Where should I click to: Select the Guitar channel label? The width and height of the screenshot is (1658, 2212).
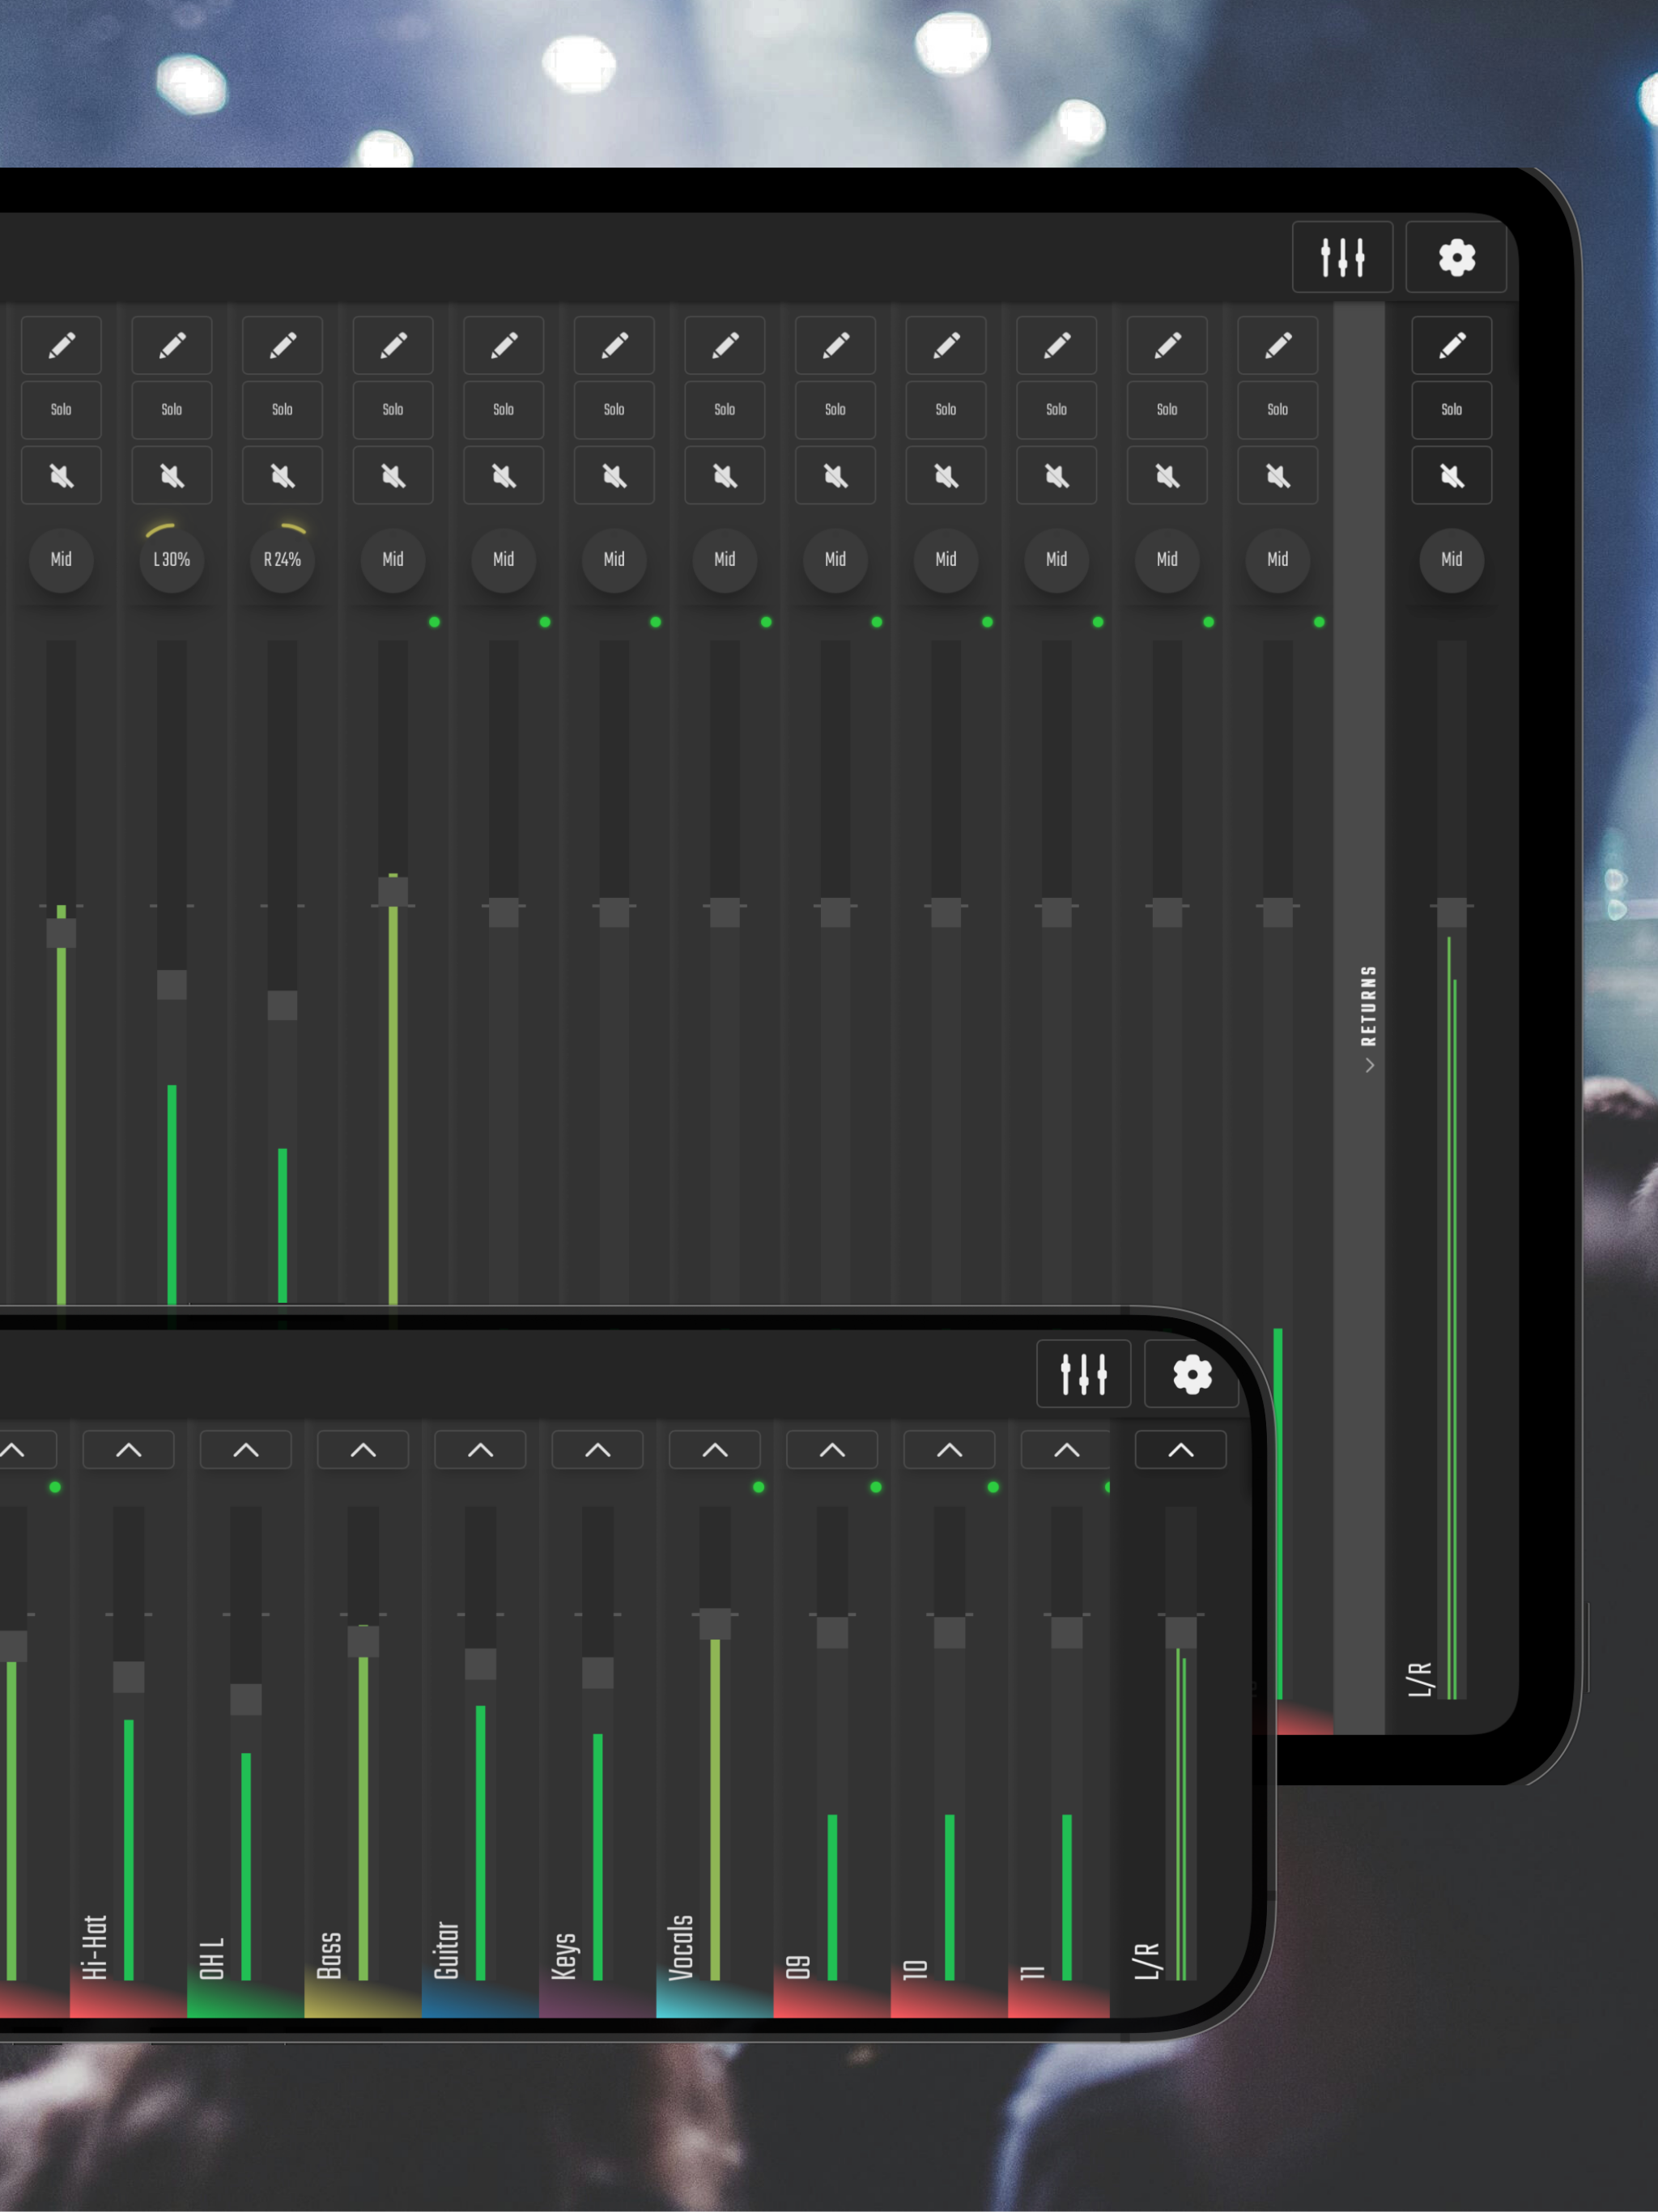[x=447, y=1950]
